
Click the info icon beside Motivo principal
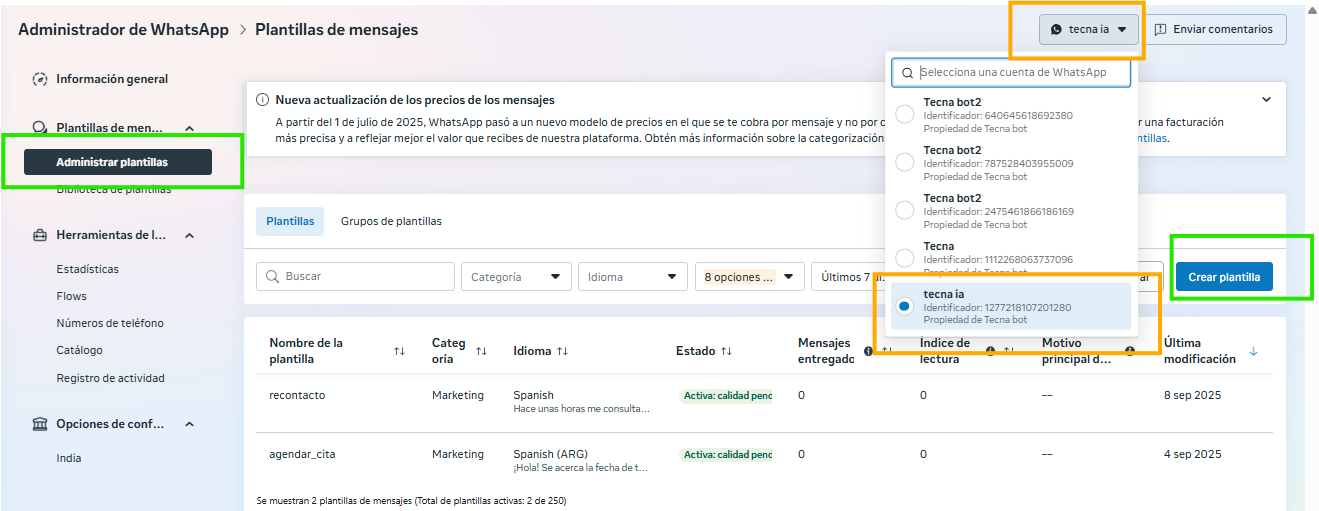coord(1129,351)
